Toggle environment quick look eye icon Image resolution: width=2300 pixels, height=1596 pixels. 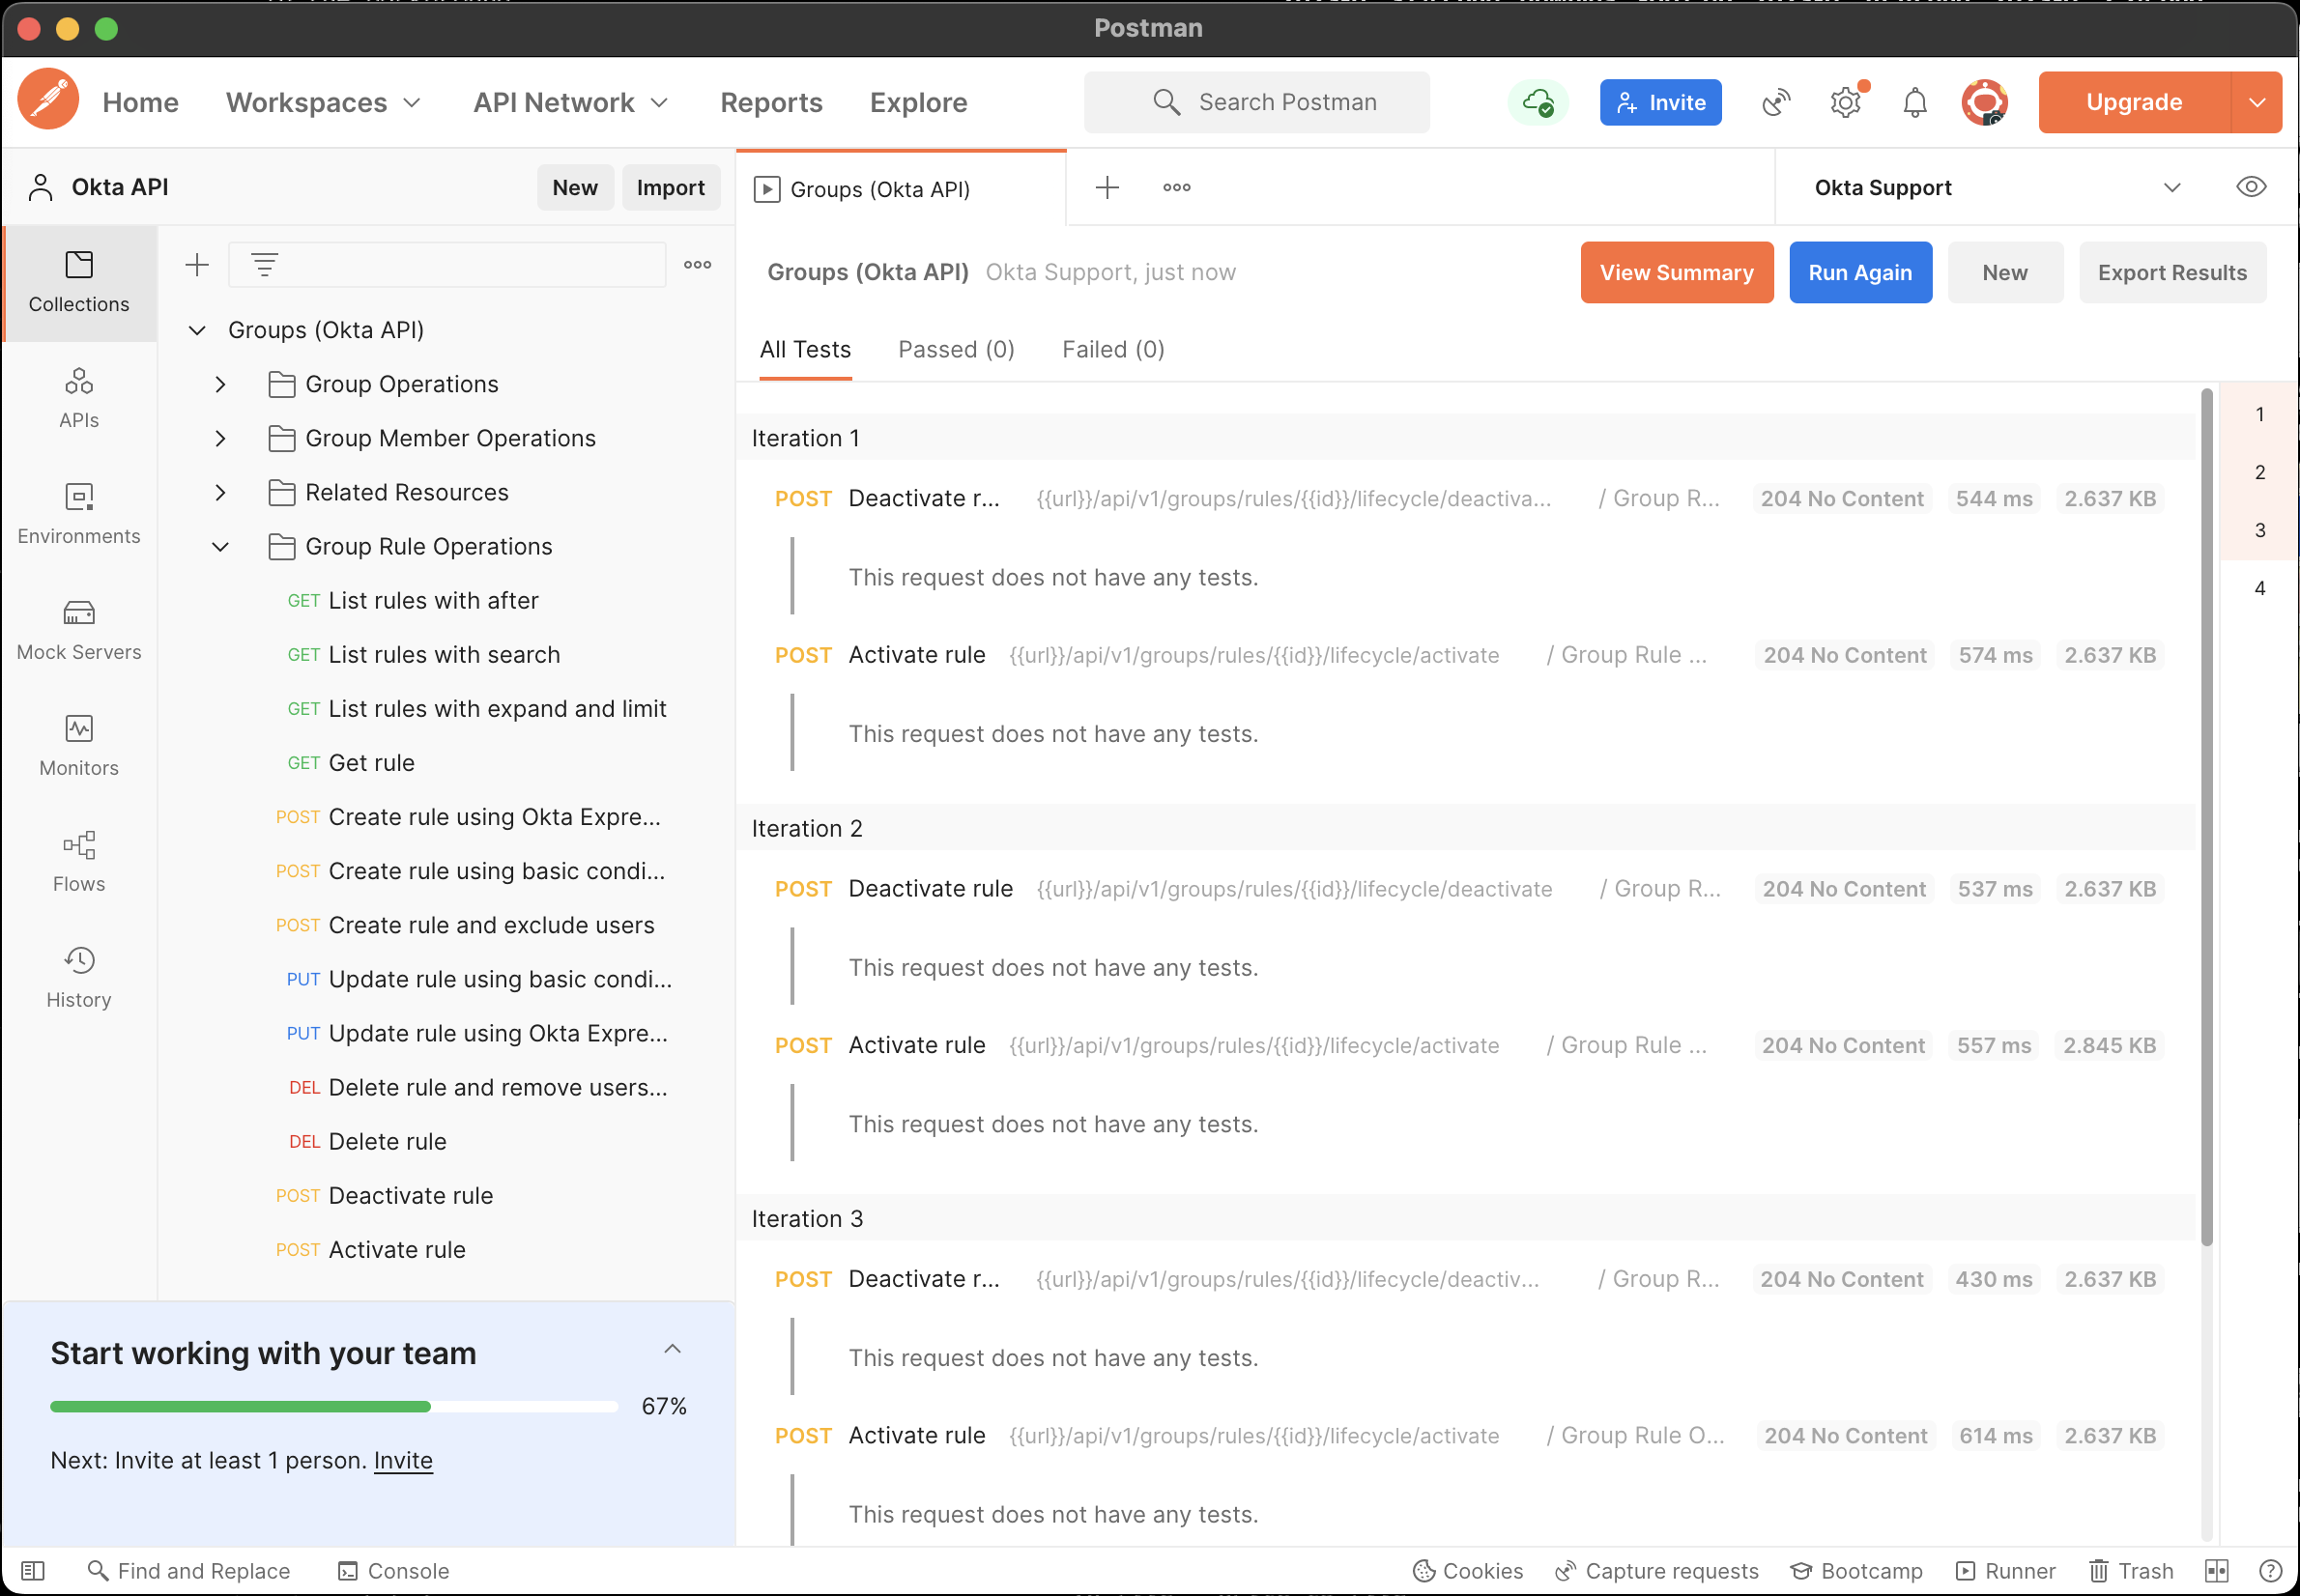point(2250,187)
